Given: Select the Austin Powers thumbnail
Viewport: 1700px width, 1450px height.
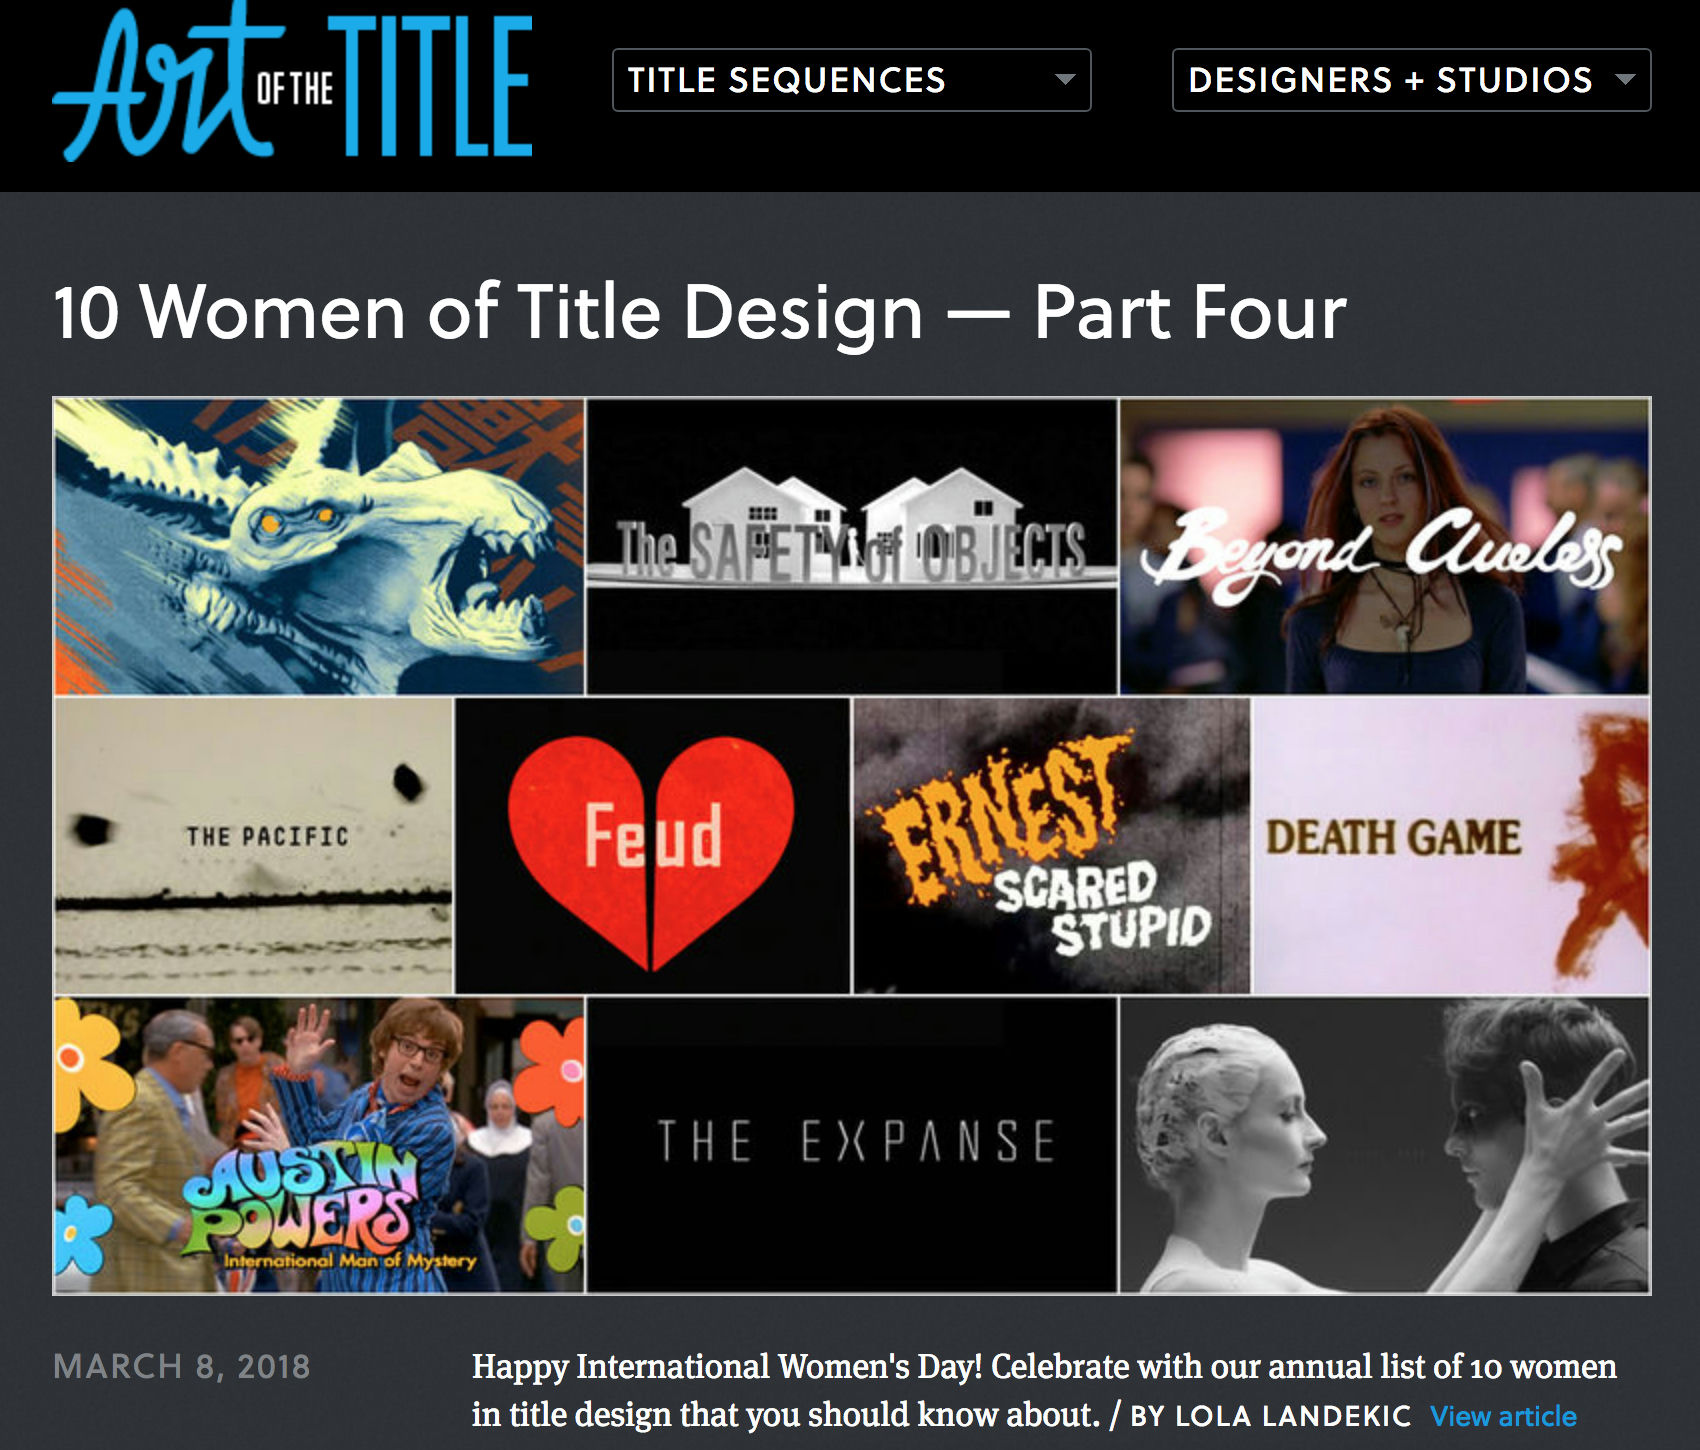Looking at the screenshot, I should pyautogui.click(x=319, y=1145).
